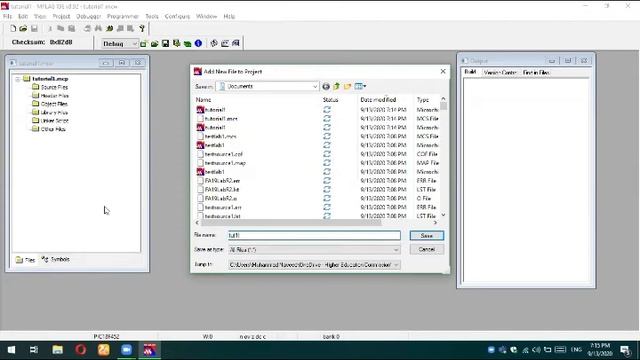This screenshot has height=360, width=640.
Task: Click PIC18F452 in the status bar
Action: point(107,336)
